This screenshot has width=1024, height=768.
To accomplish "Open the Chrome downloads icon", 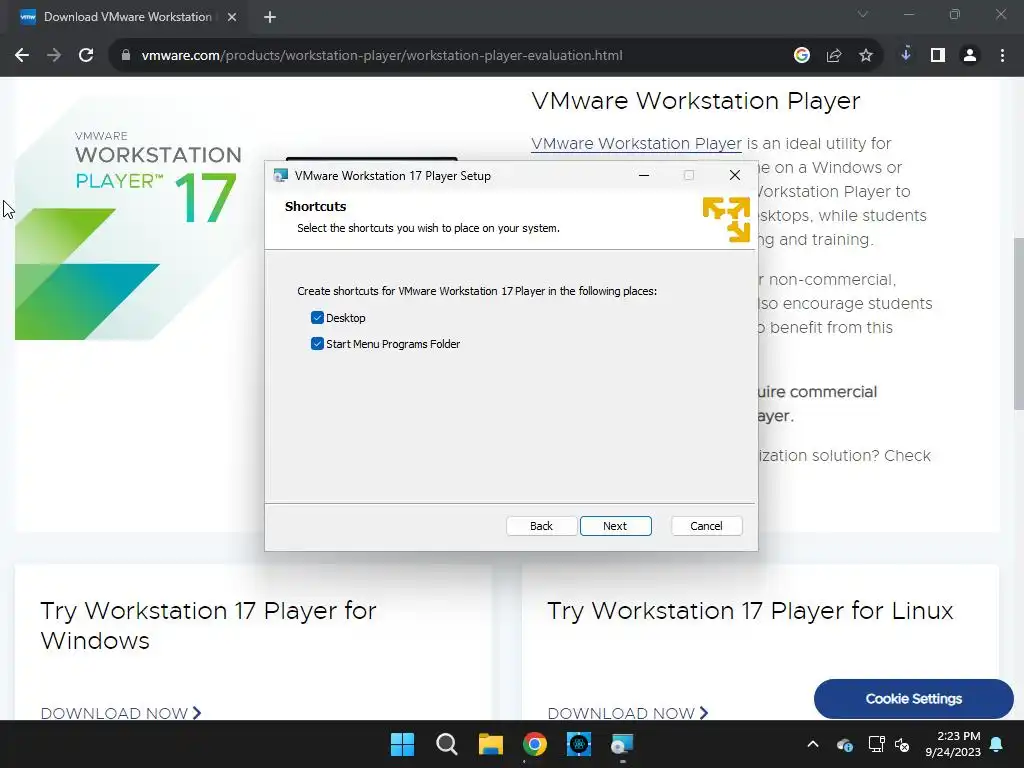I will click(x=906, y=55).
